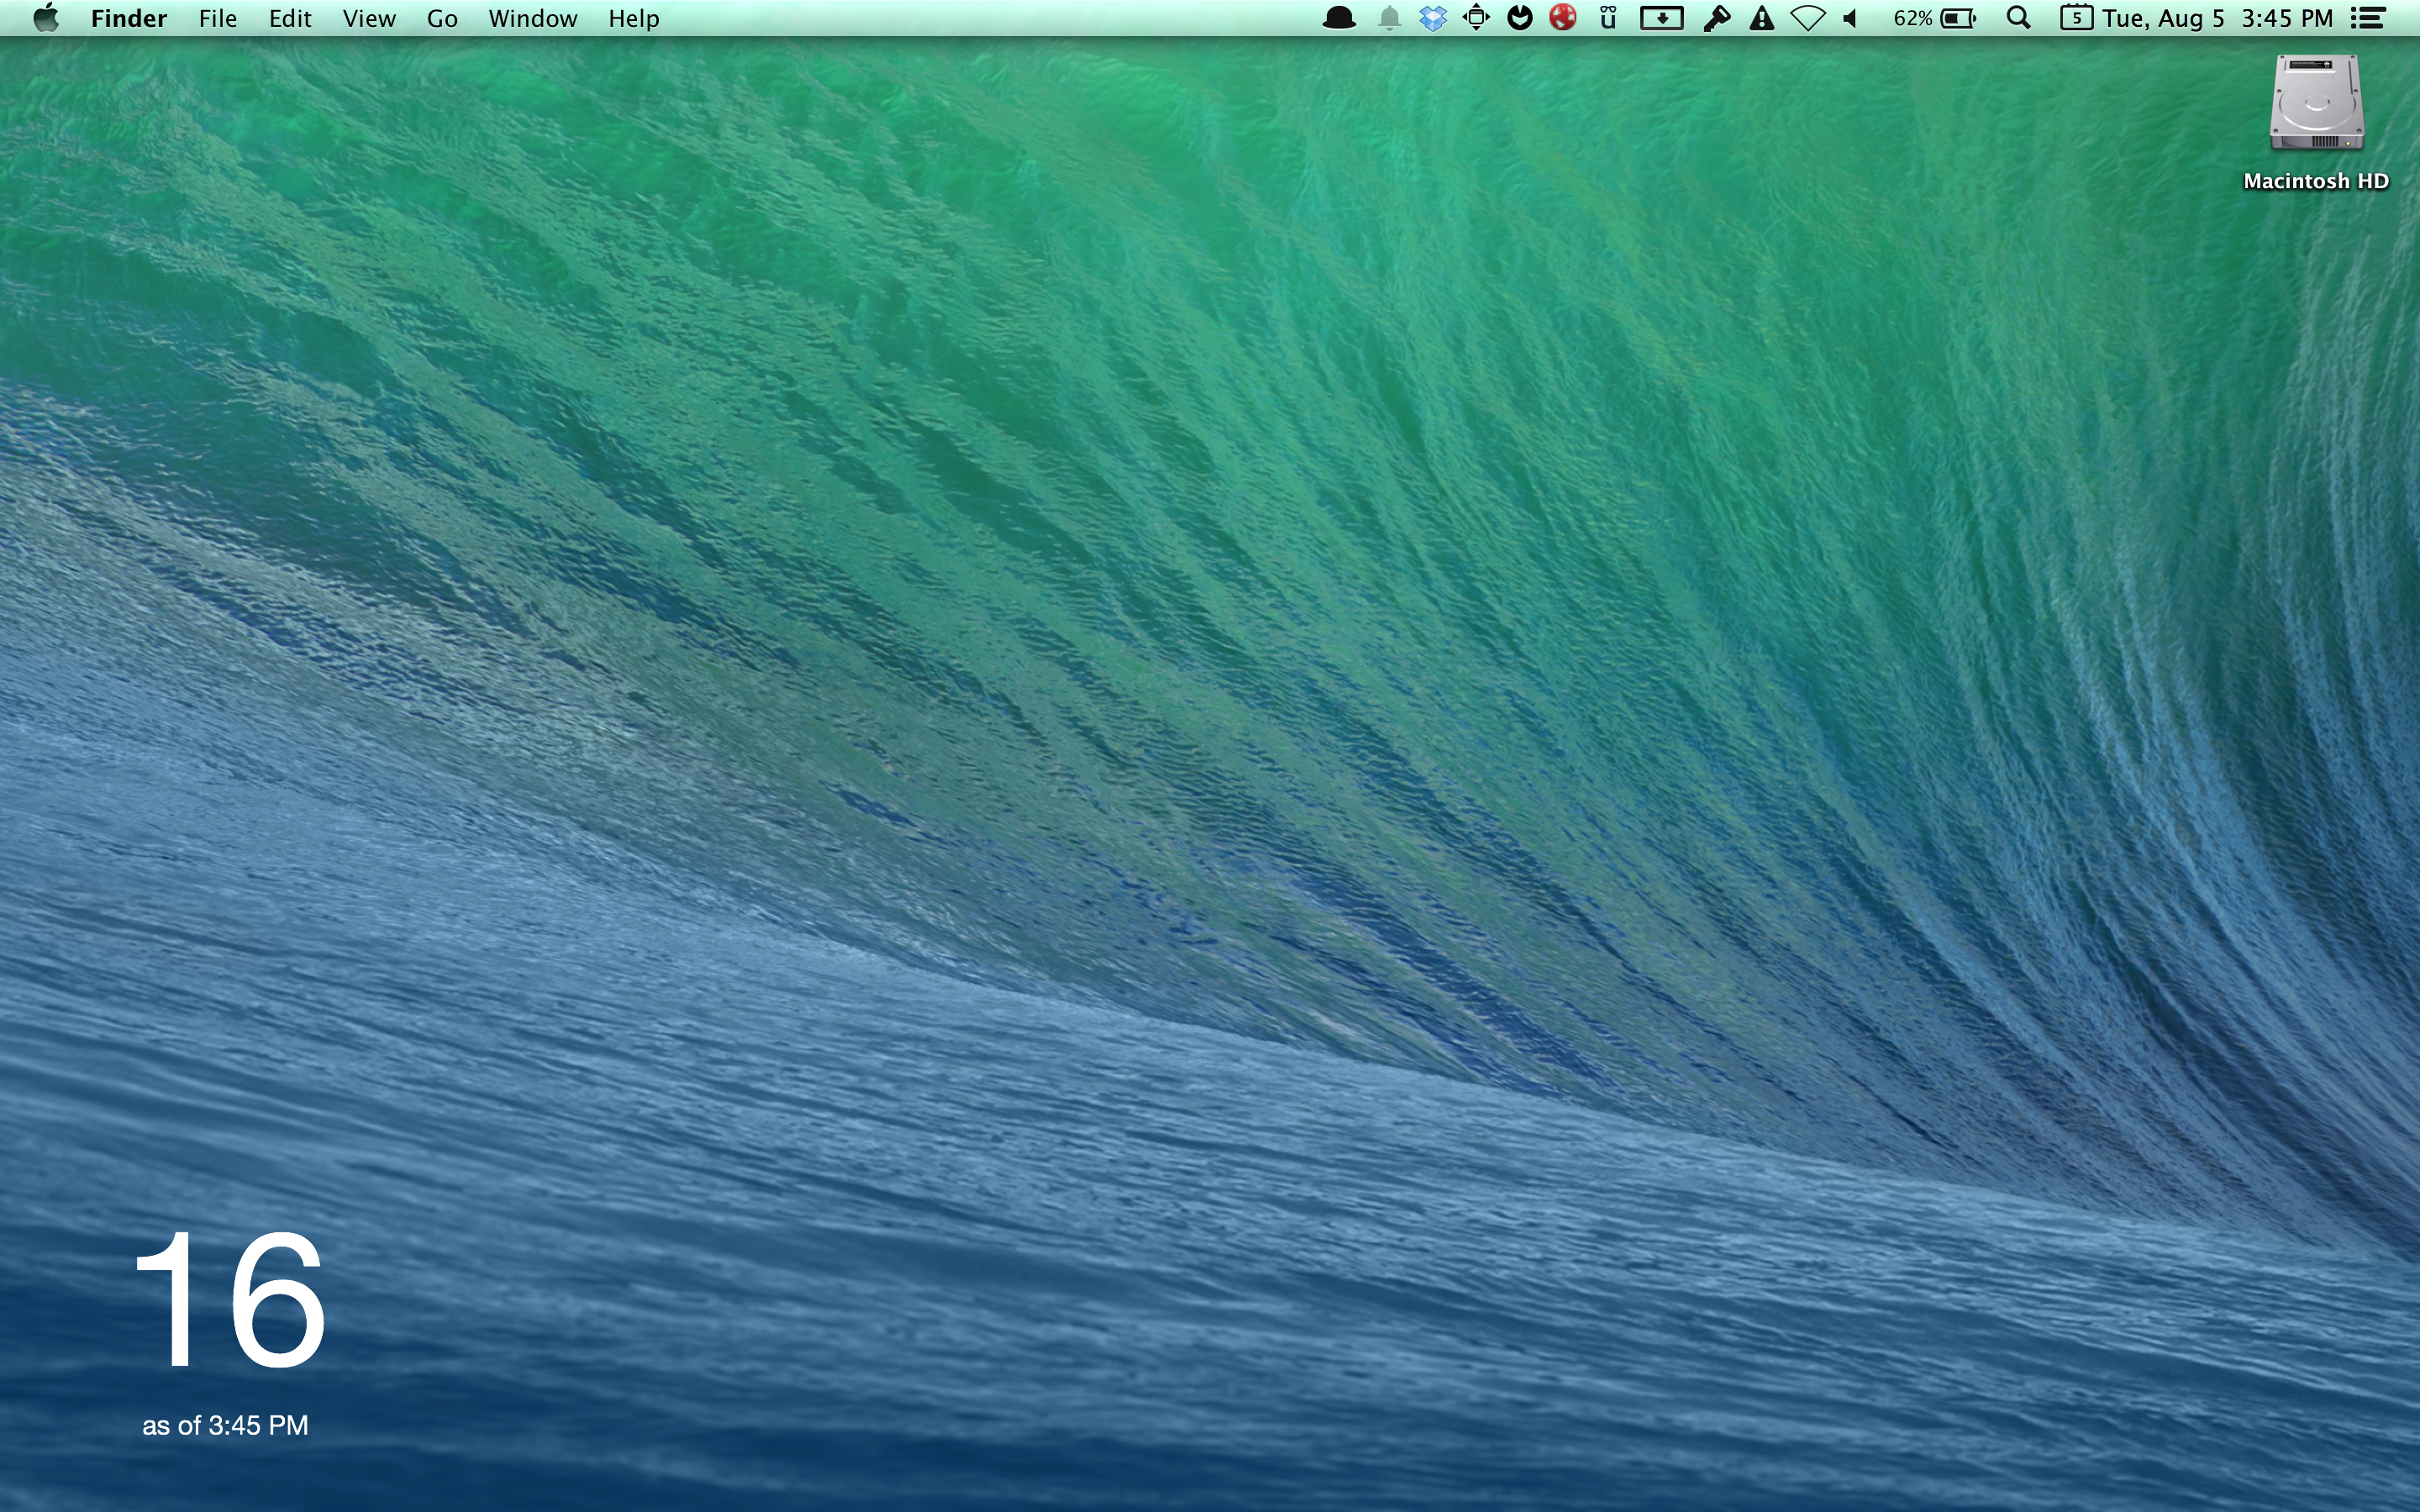Click the bowler hat menu bar icon
The image size is (2420, 1512).
(1338, 18)
